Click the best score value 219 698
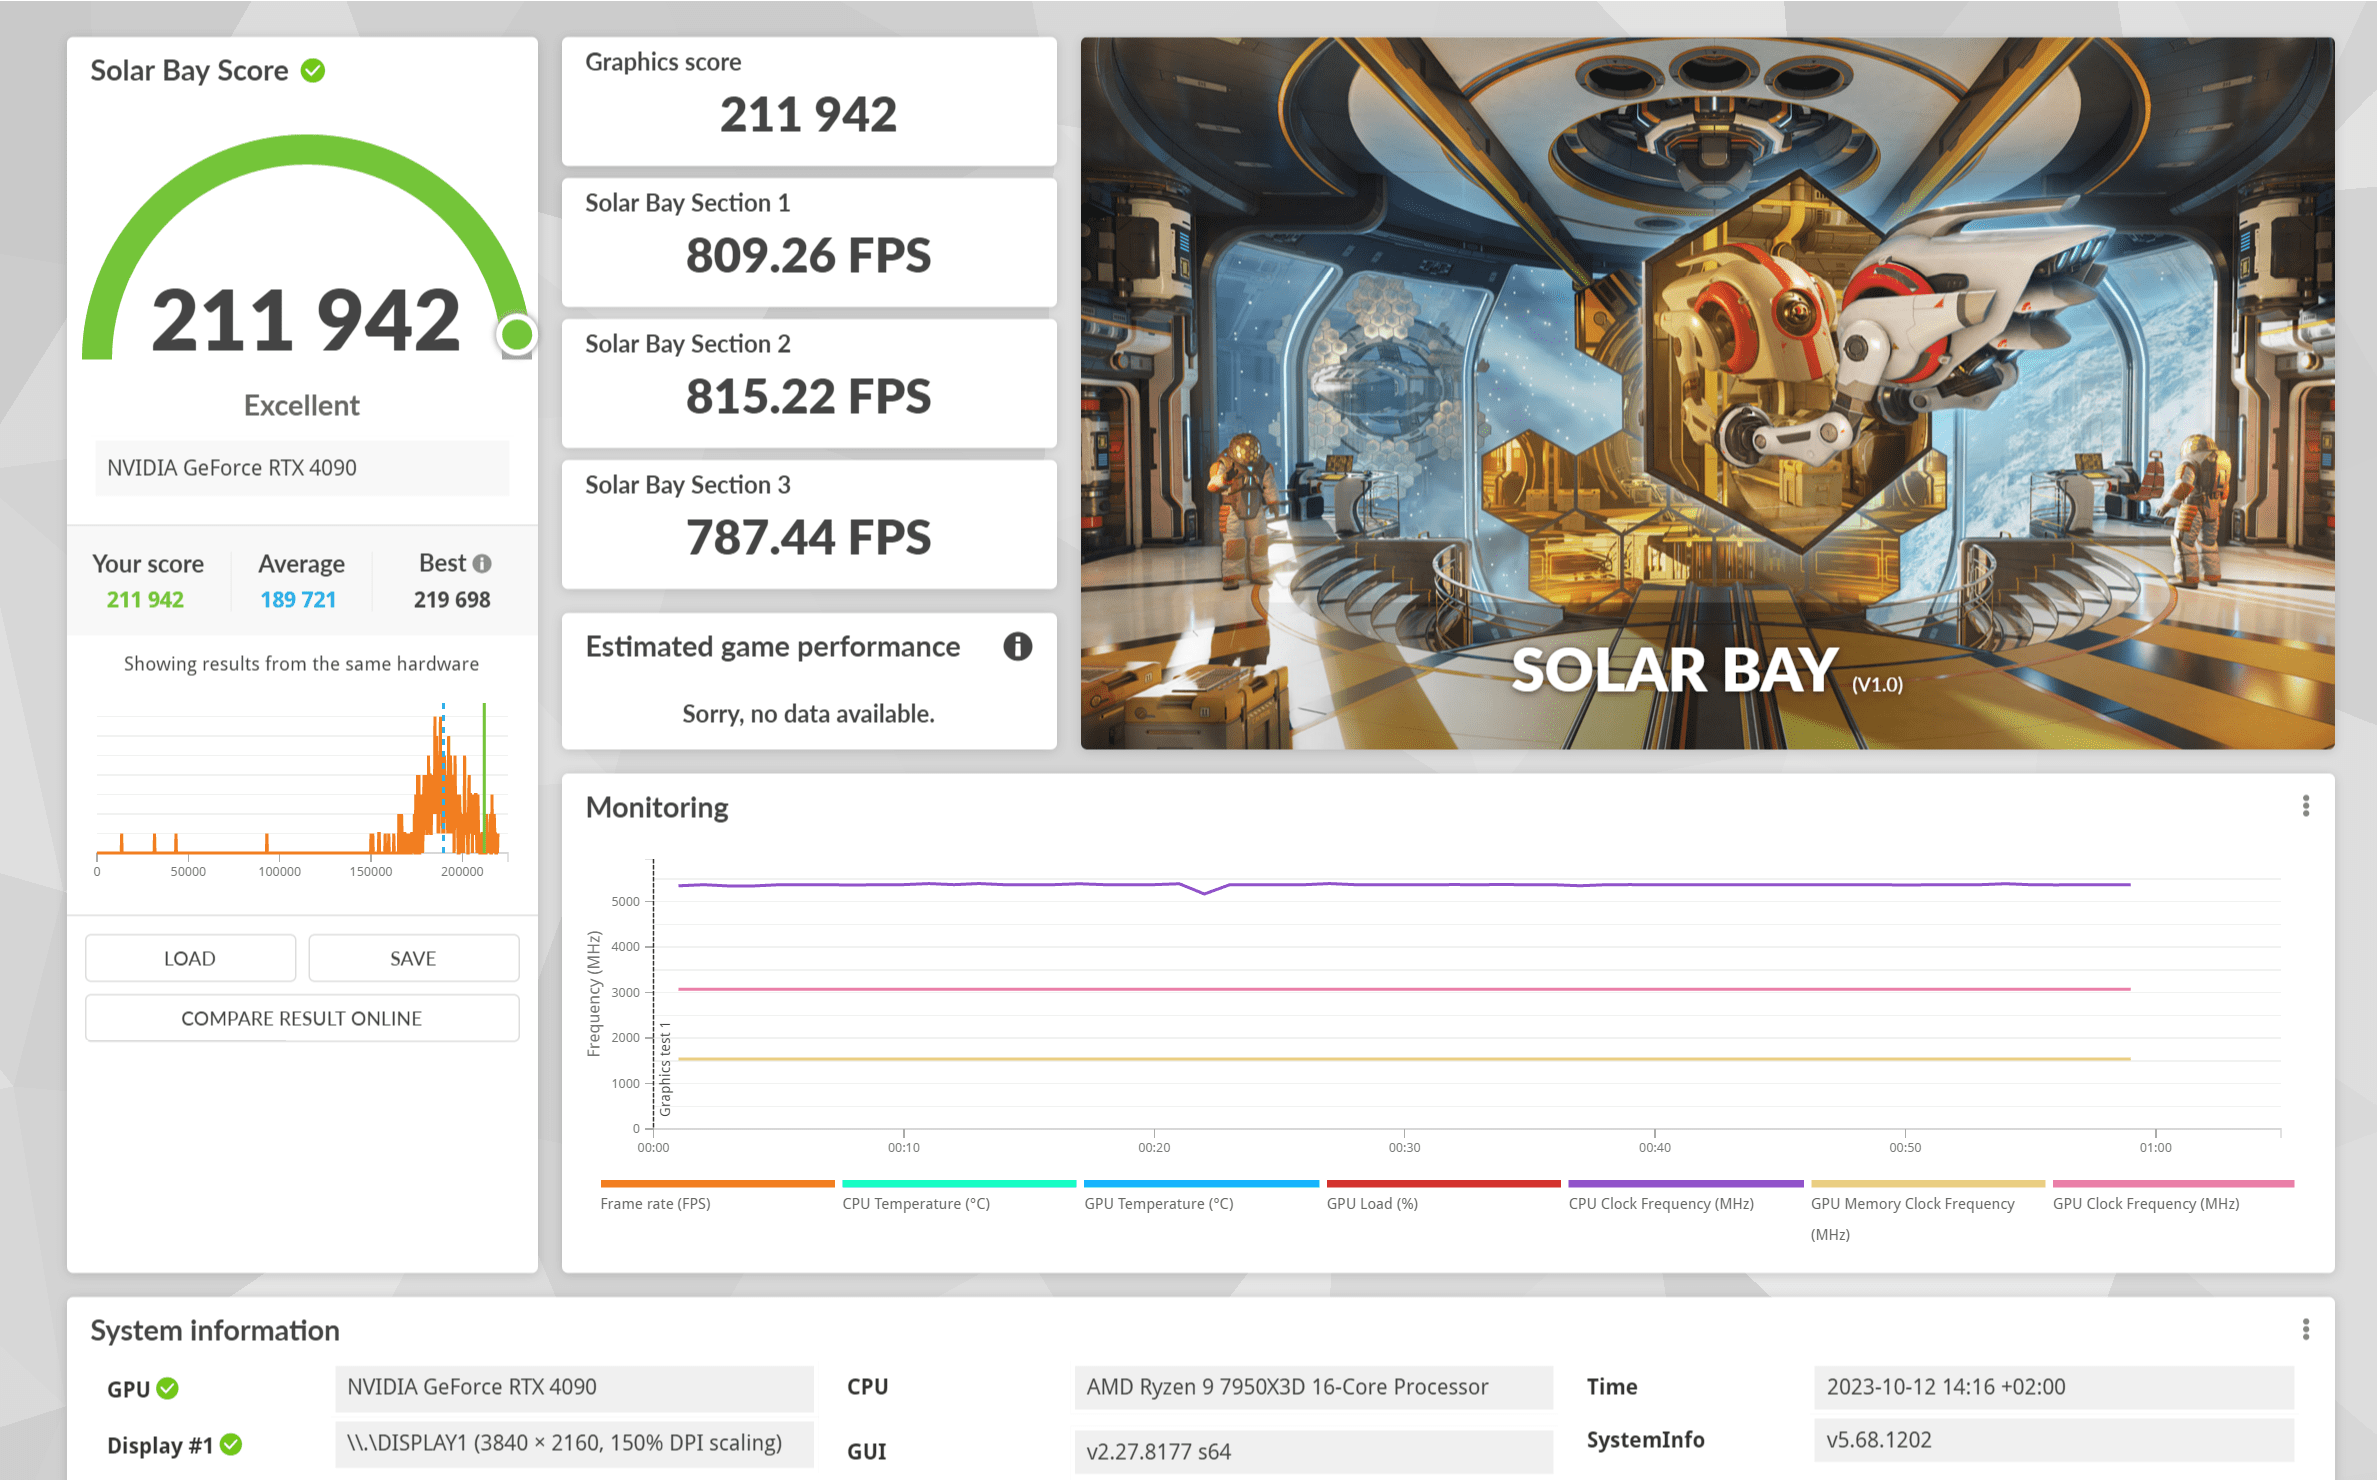This screenshot has height=1480, width=2377. point(452,600)
